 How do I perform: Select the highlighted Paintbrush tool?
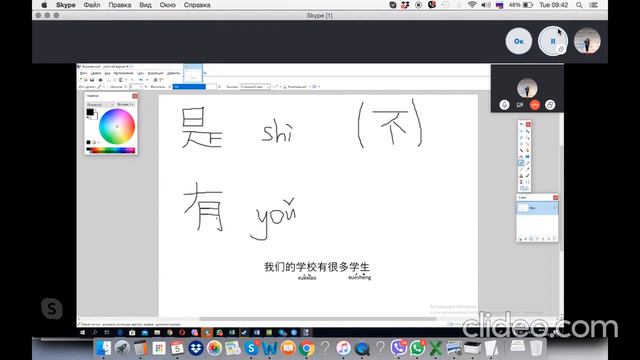(521, 162)
